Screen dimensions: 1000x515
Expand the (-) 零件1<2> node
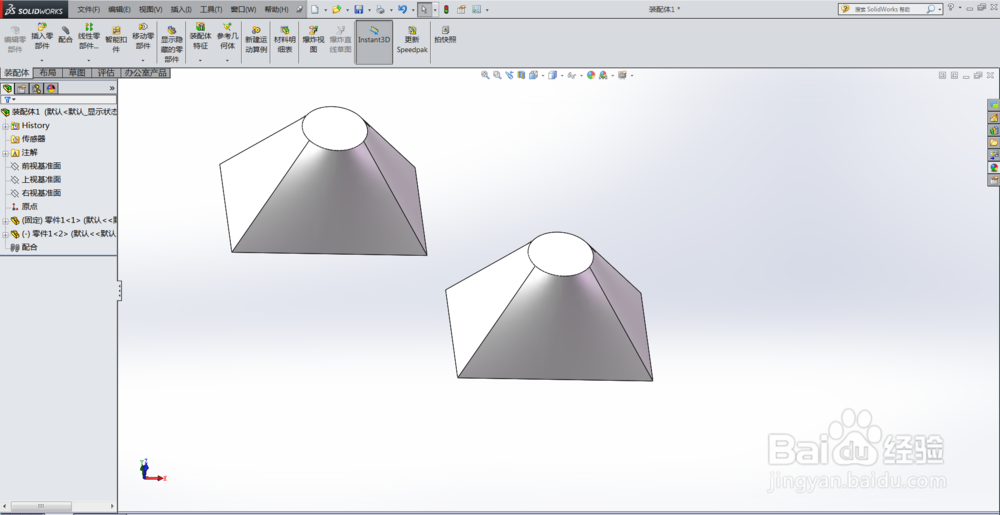click(5, 235)
